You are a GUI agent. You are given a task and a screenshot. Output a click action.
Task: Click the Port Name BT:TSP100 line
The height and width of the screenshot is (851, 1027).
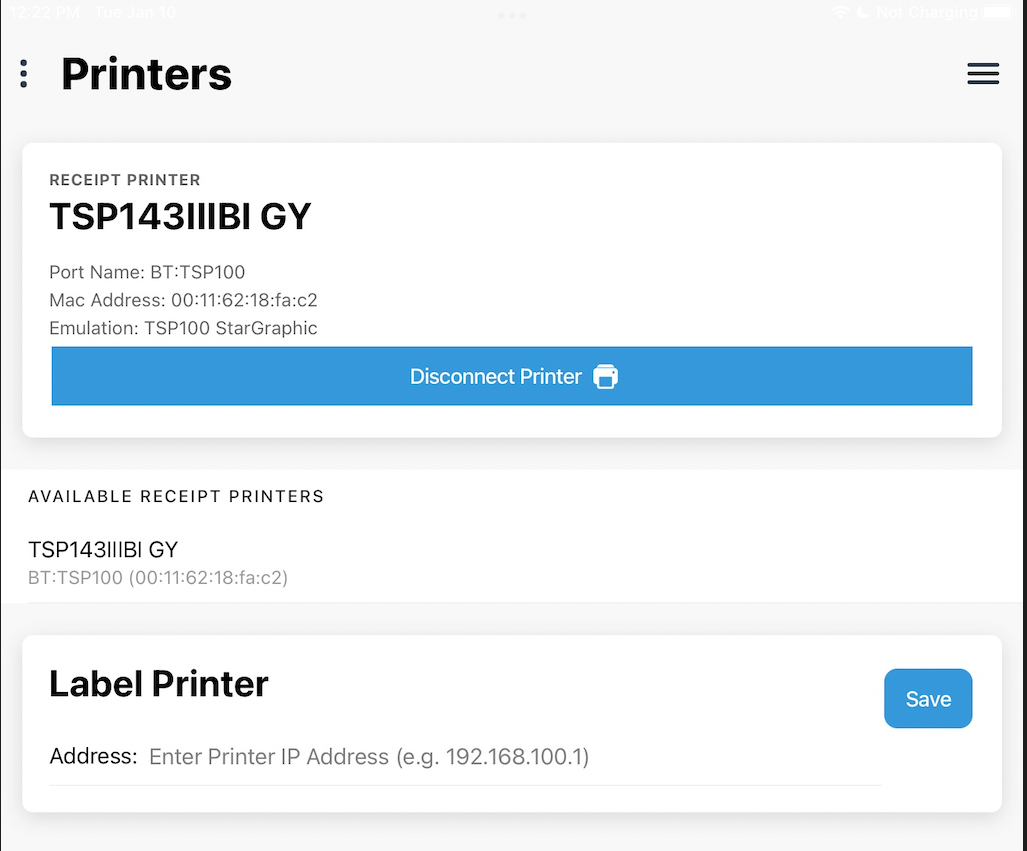[147, 272]
